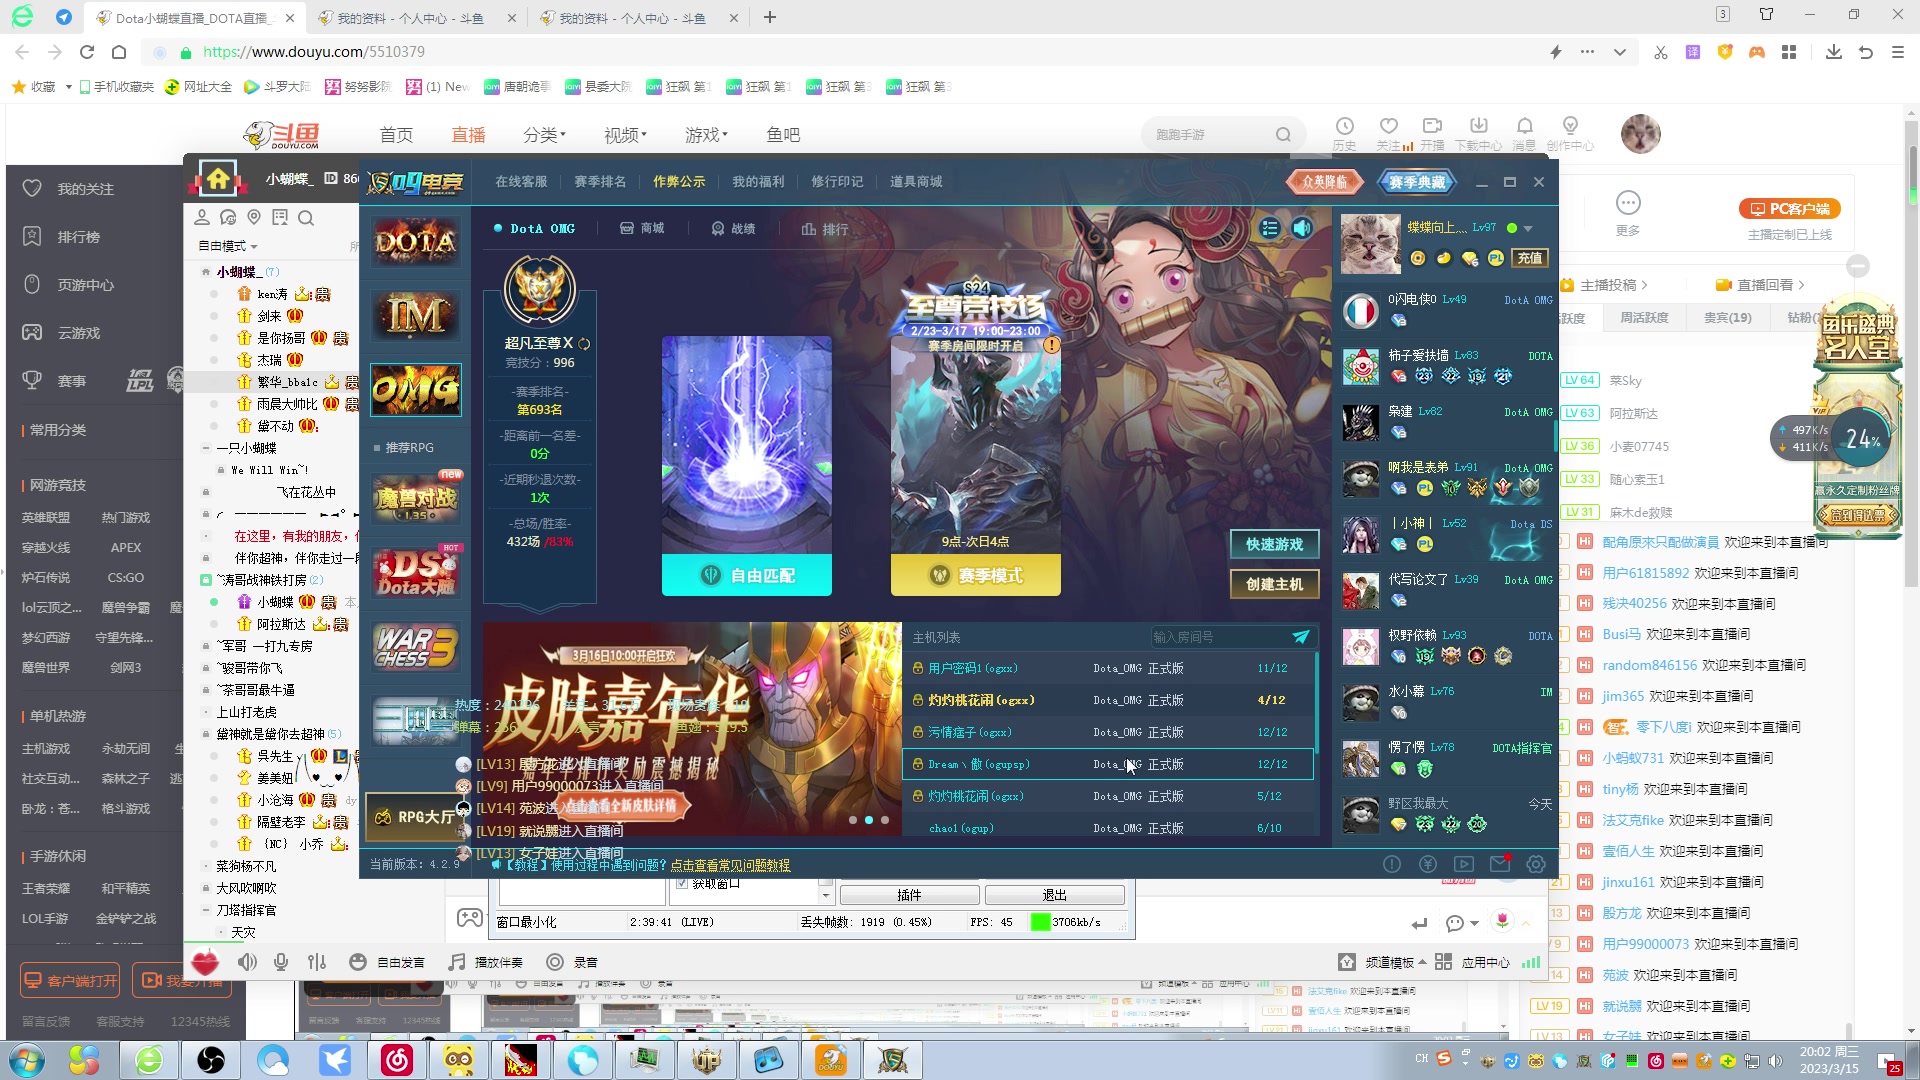Open settings gear in platform footer
Viewport: 1920px width, 1080px height.
(1536, 864)
